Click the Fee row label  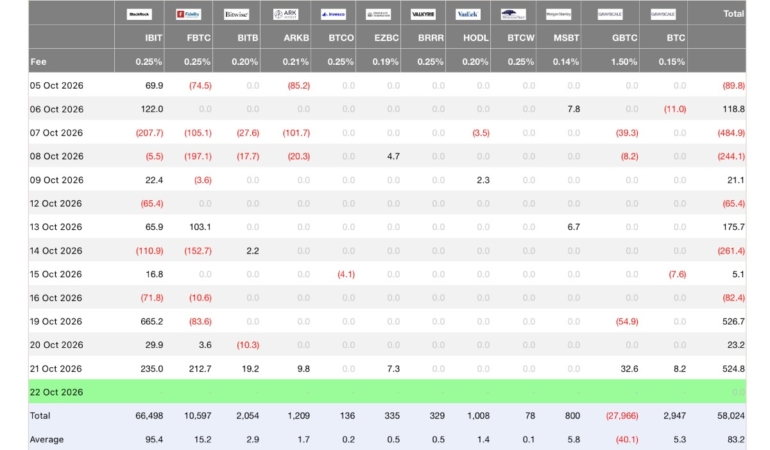[38, 62]
